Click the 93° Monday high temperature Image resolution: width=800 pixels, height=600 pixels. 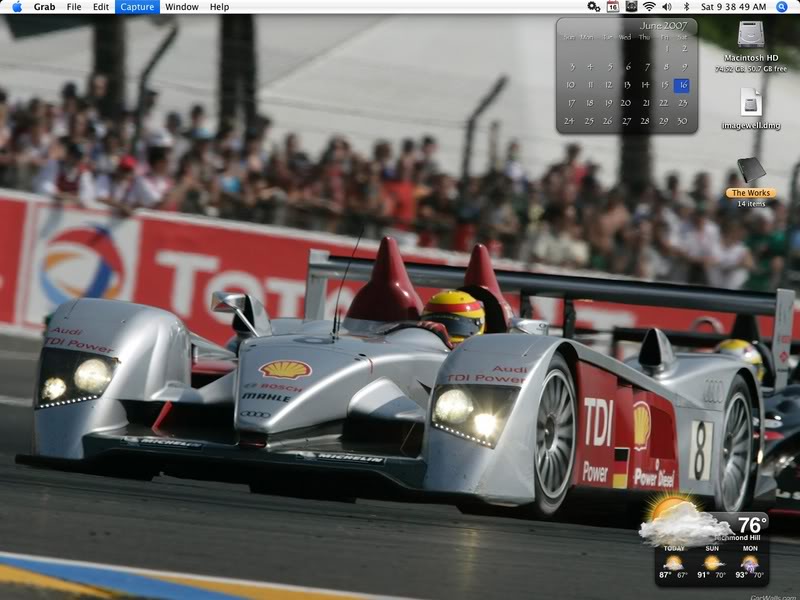tap(742, 575)
